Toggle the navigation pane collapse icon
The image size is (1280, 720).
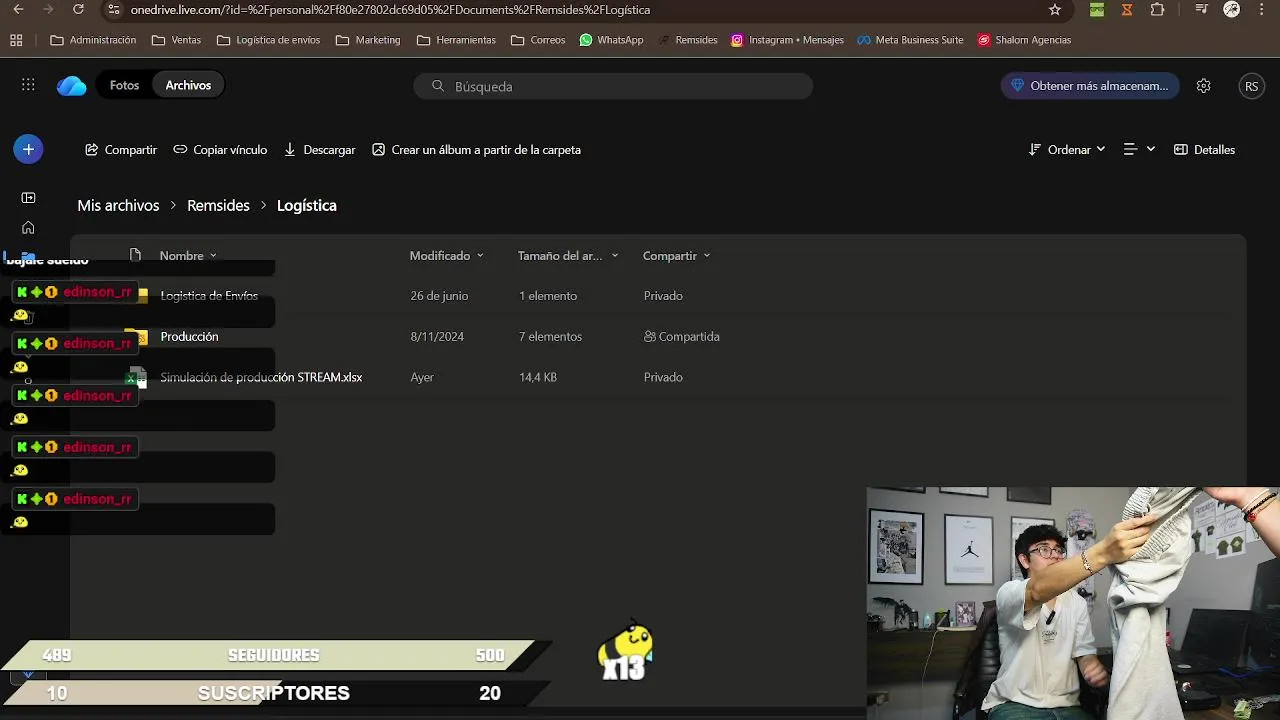click(x=28, y=198)
